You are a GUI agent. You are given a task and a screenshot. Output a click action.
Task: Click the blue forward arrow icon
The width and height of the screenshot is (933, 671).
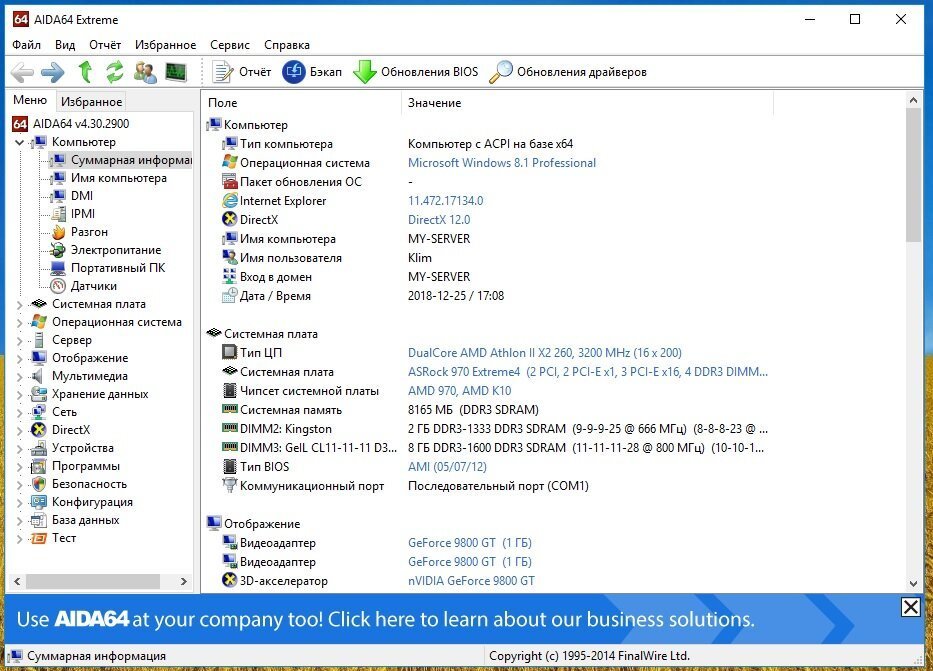point(52,73)
